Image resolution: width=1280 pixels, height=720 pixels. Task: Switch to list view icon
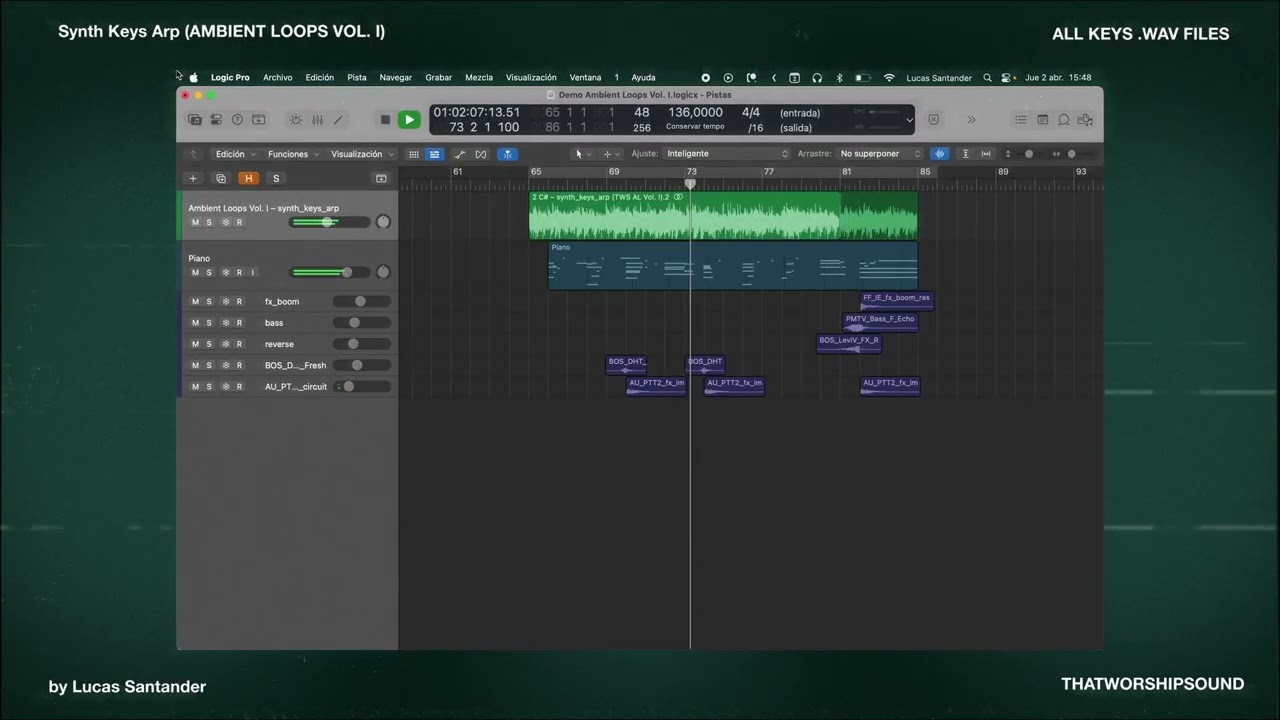point(434,154)
